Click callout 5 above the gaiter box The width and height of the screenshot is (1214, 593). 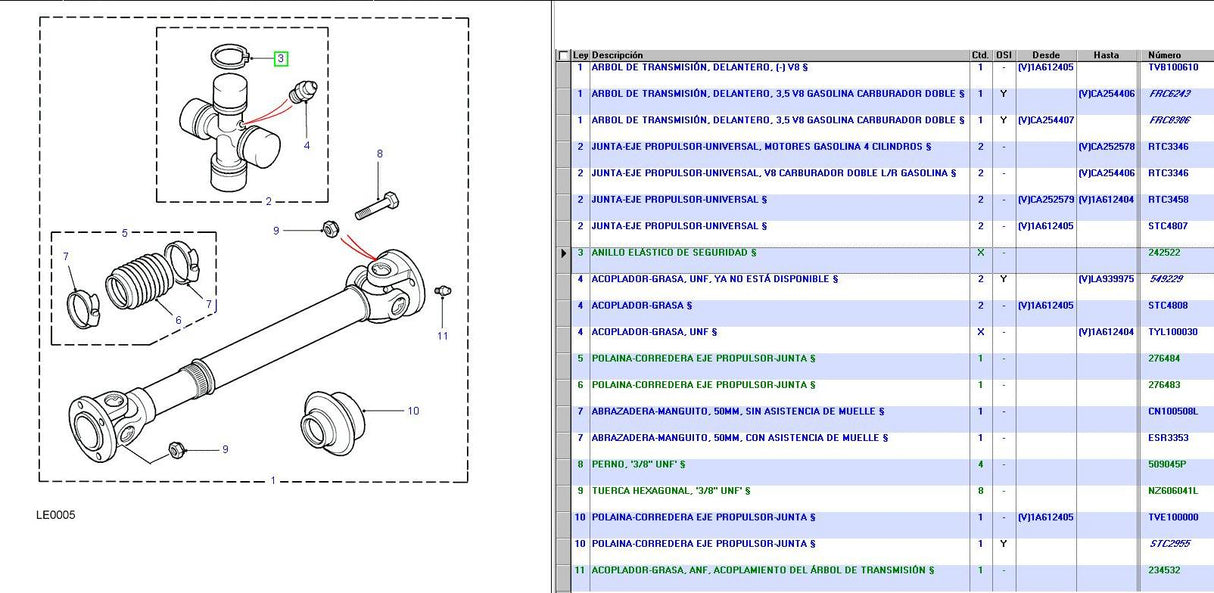coord(125,234)
